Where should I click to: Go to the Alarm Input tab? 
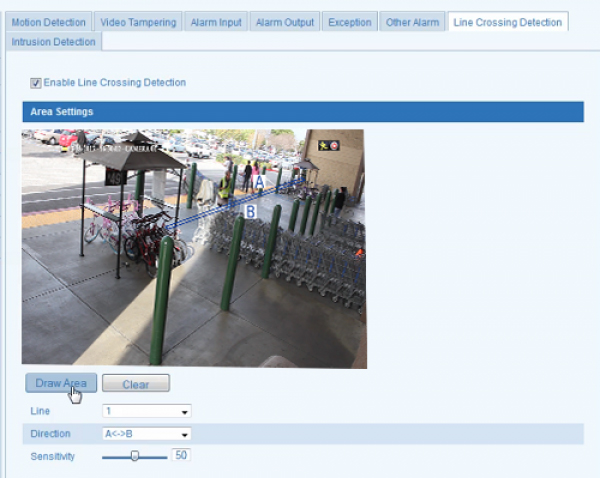point(214,22)
